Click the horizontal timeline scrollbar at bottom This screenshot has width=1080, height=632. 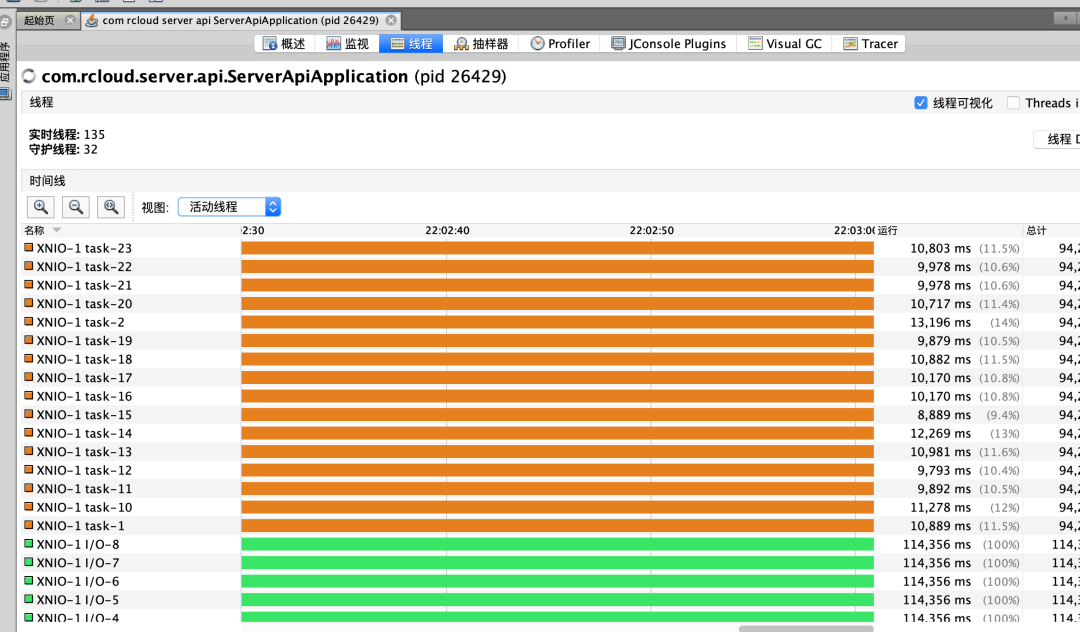click(x=805, y=628)
